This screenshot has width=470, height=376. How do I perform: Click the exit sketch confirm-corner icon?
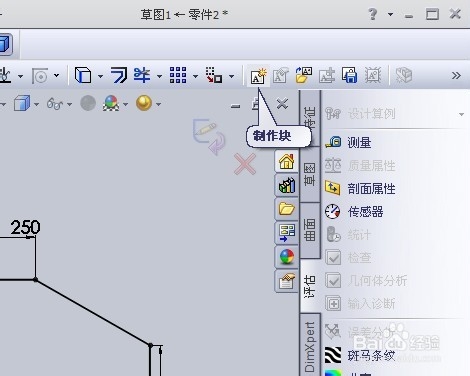tap(209, 136)
